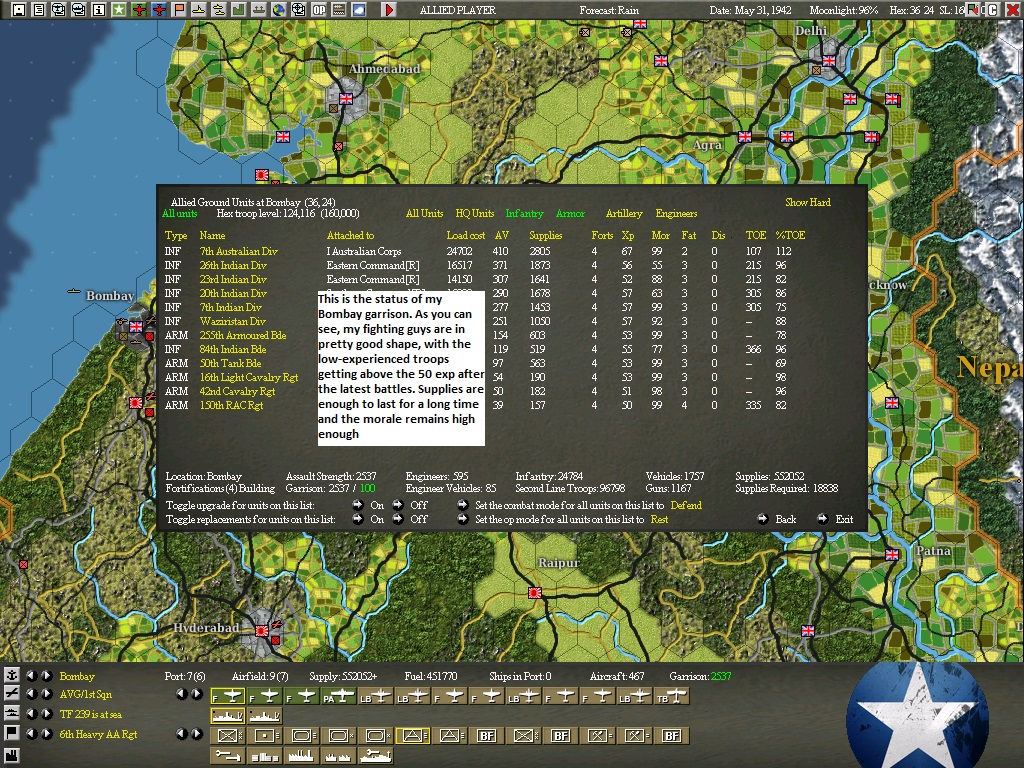Filter list to Infantry
Image resolution: width=1024 pixels, height=768 pixels.
pos(524,214)
